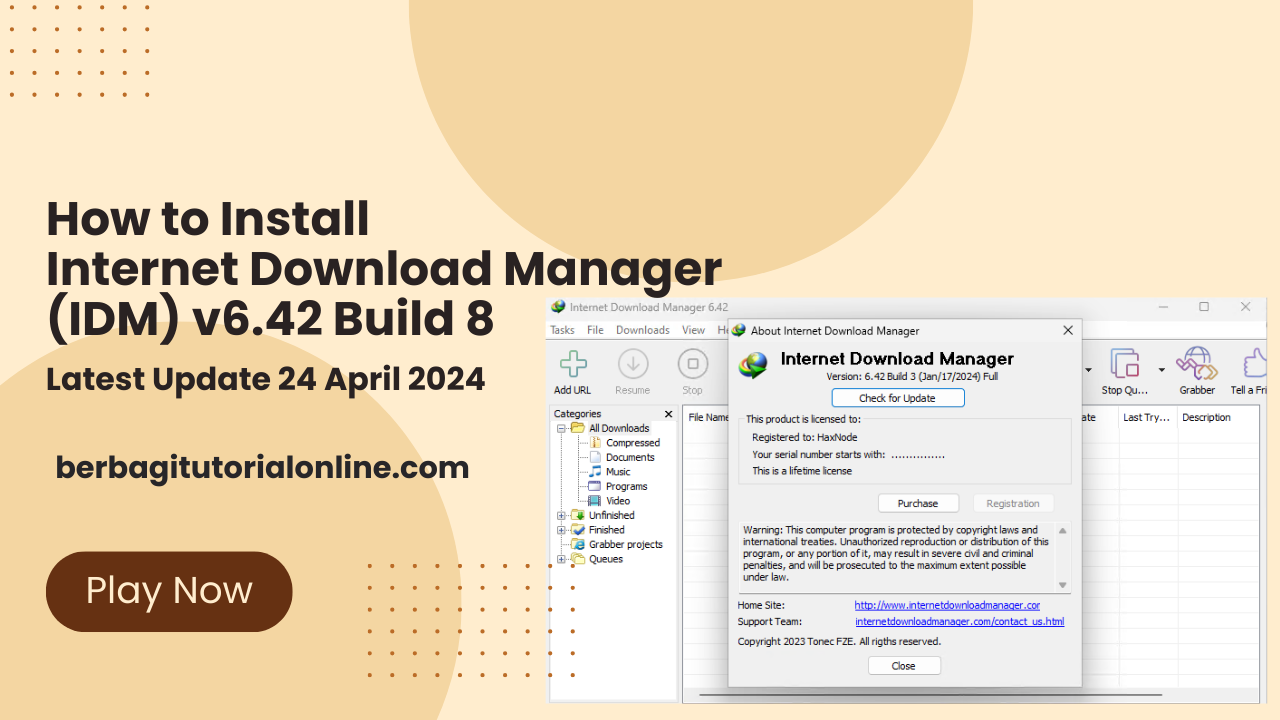Click the Programs category icon
Viewport: 1280px width, 720px height.
pos(595,486)
